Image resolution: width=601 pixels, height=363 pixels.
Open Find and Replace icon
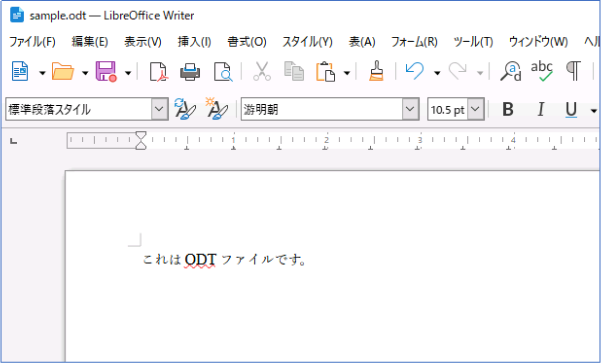point(511,71)
